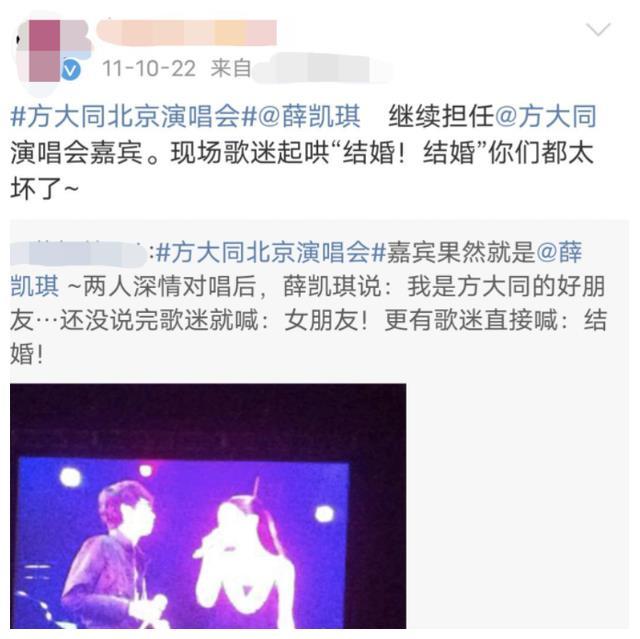Open the @方大同 mention link
Viewport: 640px width, 639px height.
tap(546, 116)
